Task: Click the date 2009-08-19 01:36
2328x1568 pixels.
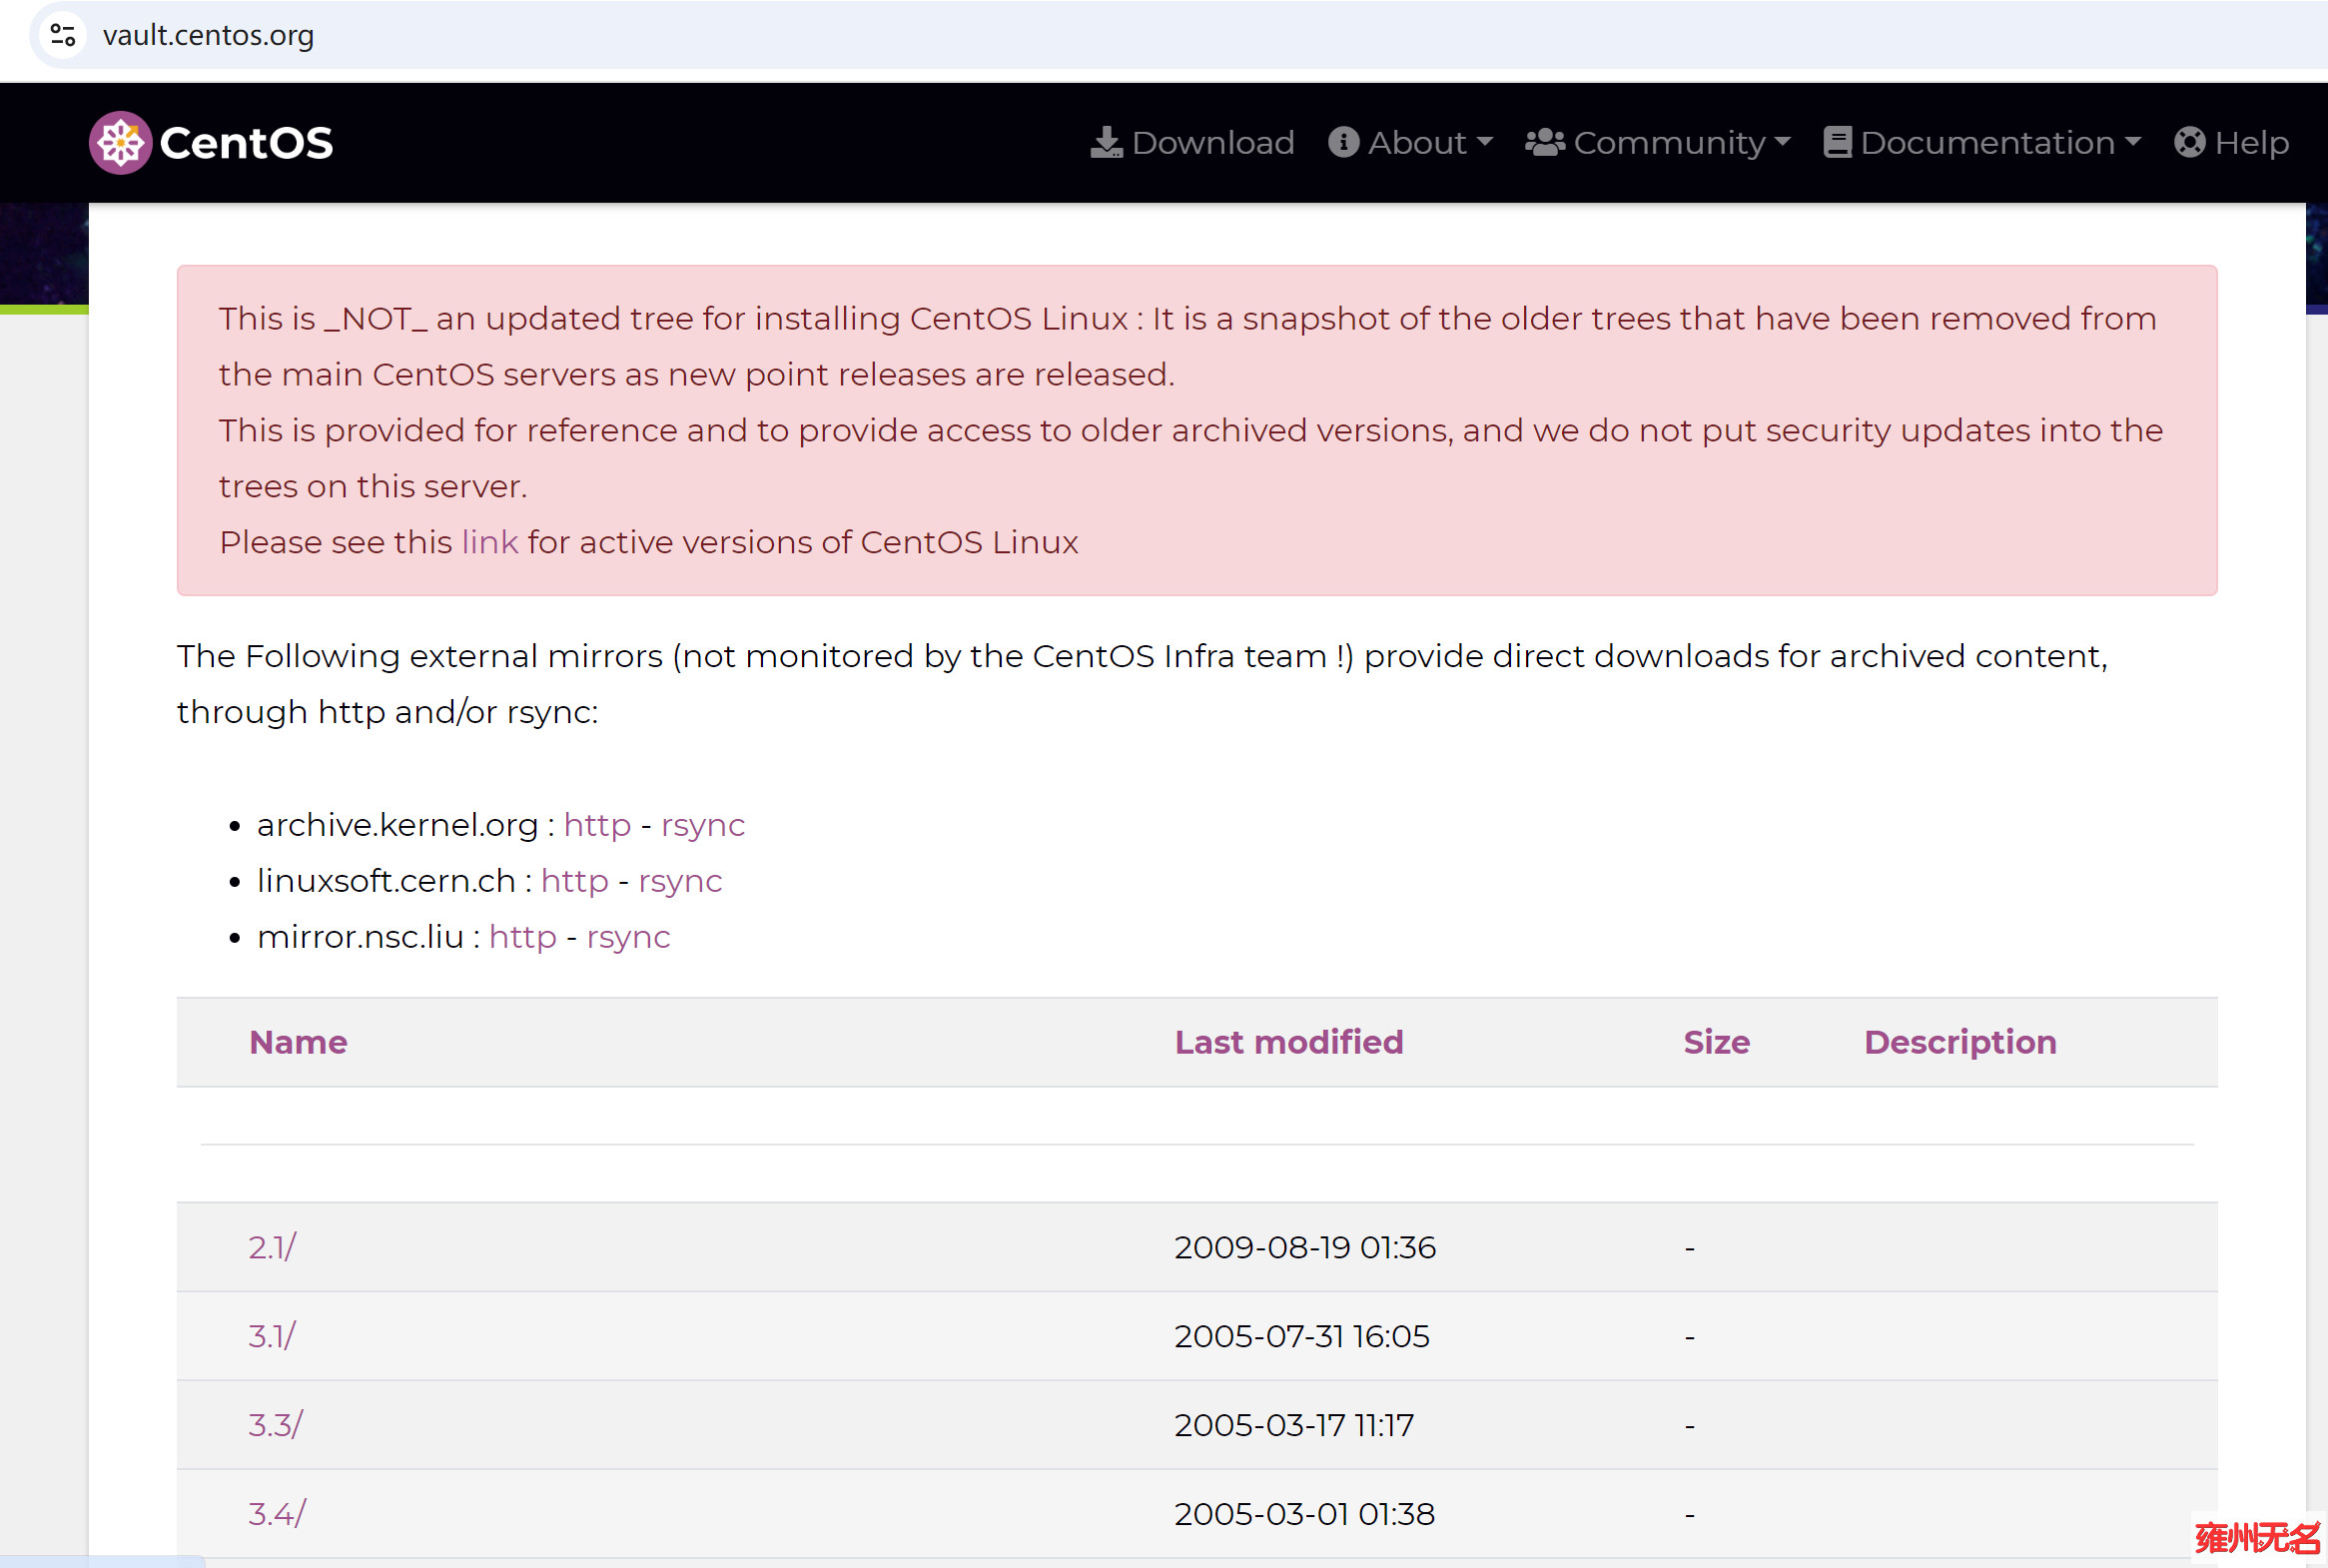Action: tap(1305, 1247)
